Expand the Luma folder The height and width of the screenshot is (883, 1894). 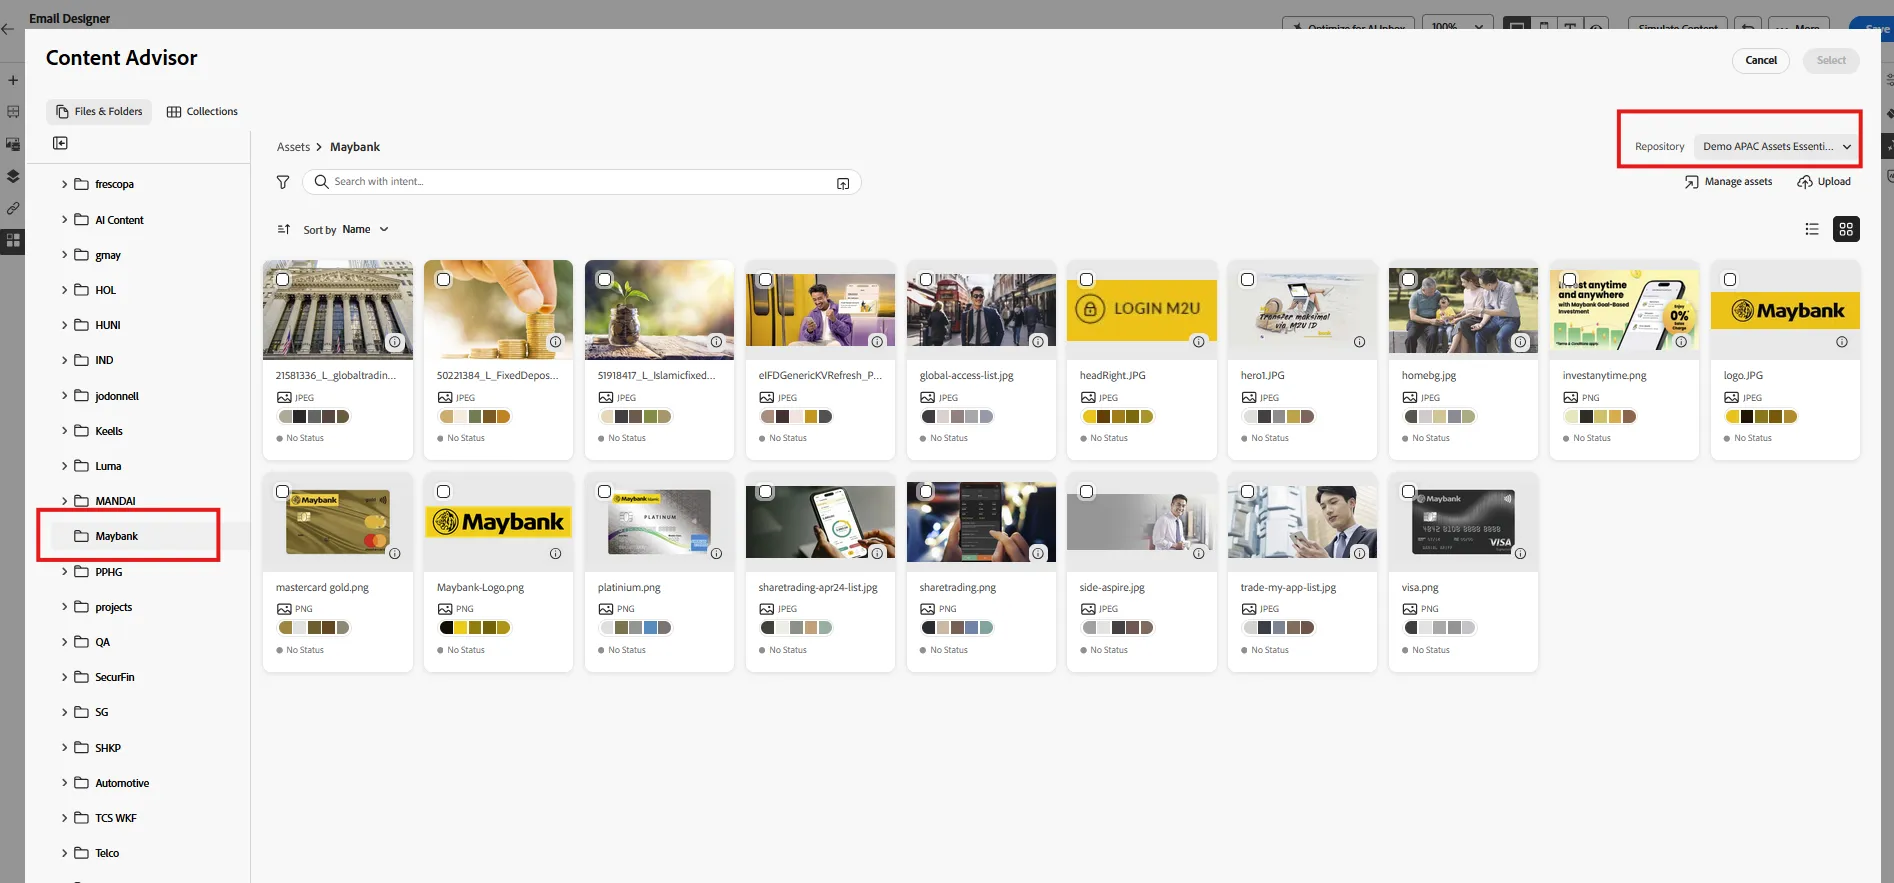(x=65, y=466)
